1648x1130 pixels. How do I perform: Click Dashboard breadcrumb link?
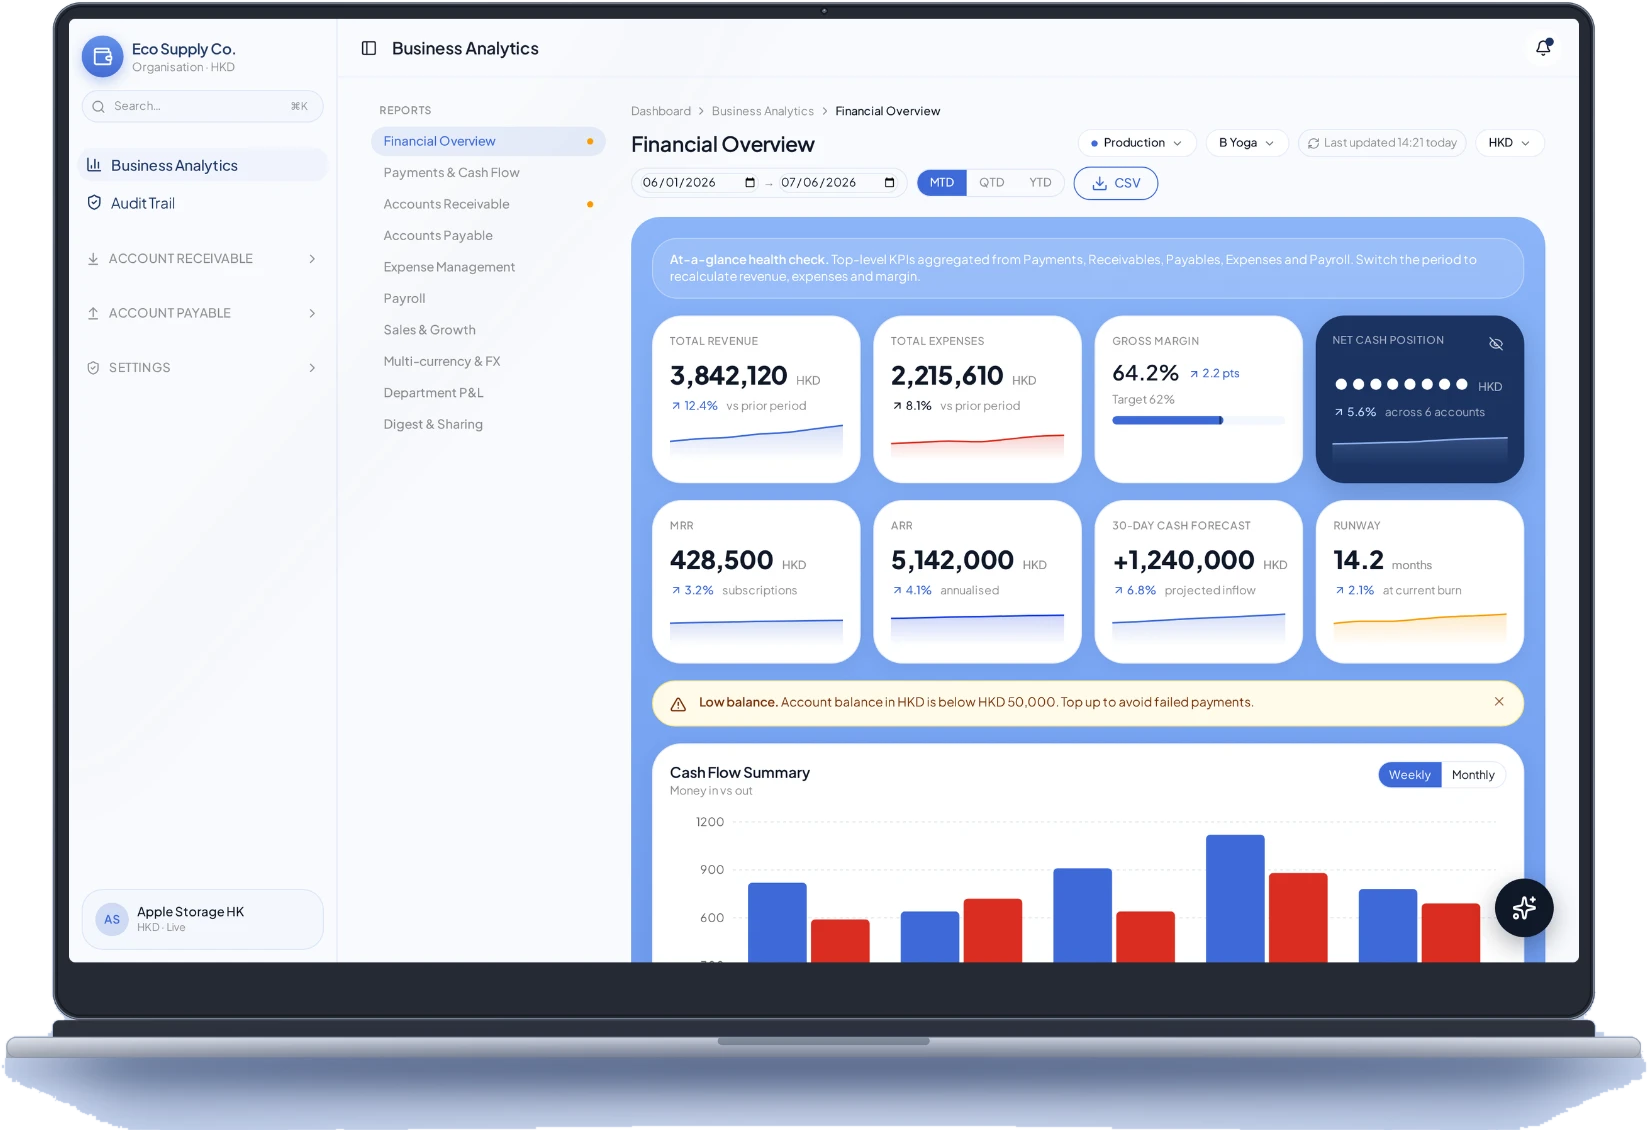pos(661,111)
